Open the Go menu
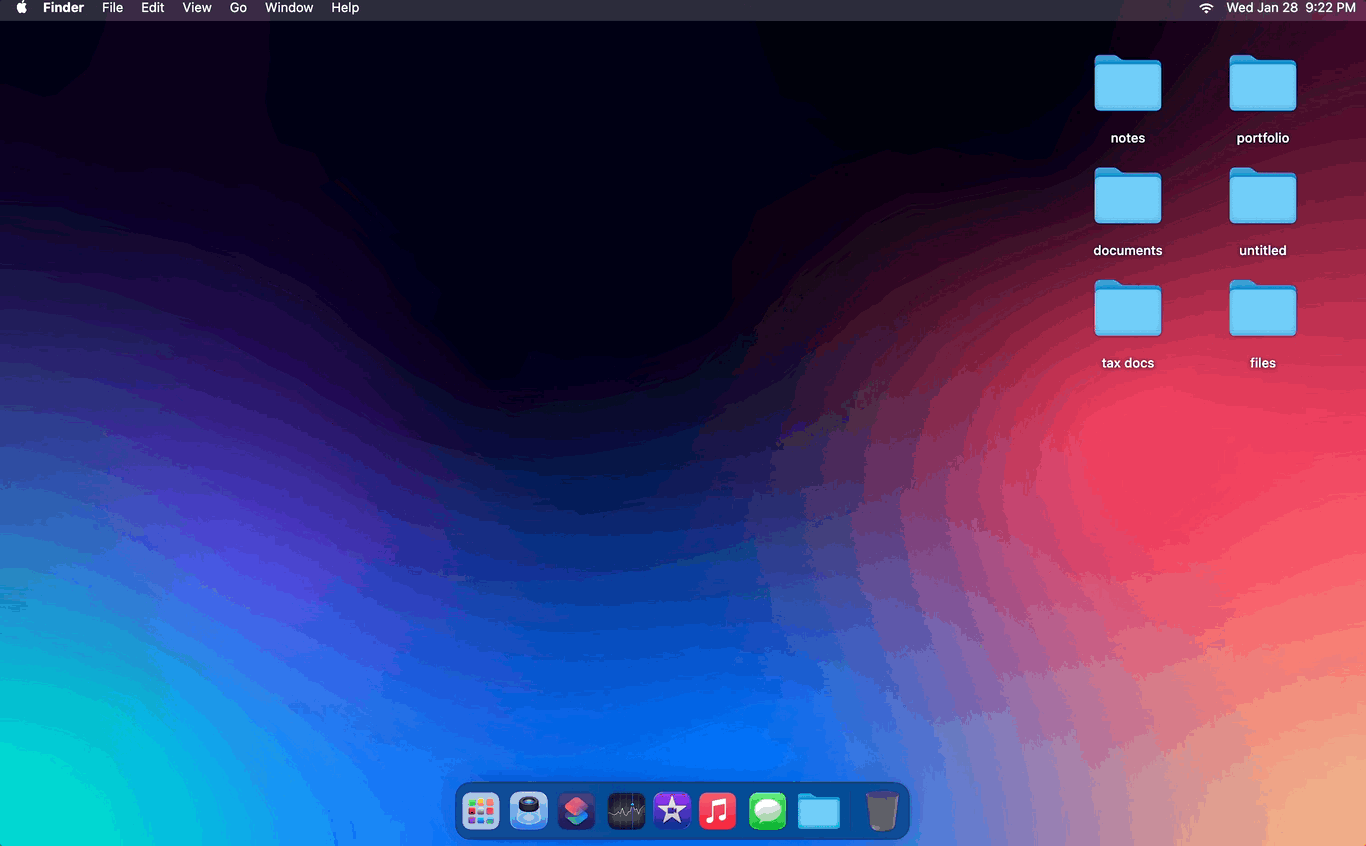Image resolution: width=1366 pixels, height=846 pixels. tap(238, 8)
